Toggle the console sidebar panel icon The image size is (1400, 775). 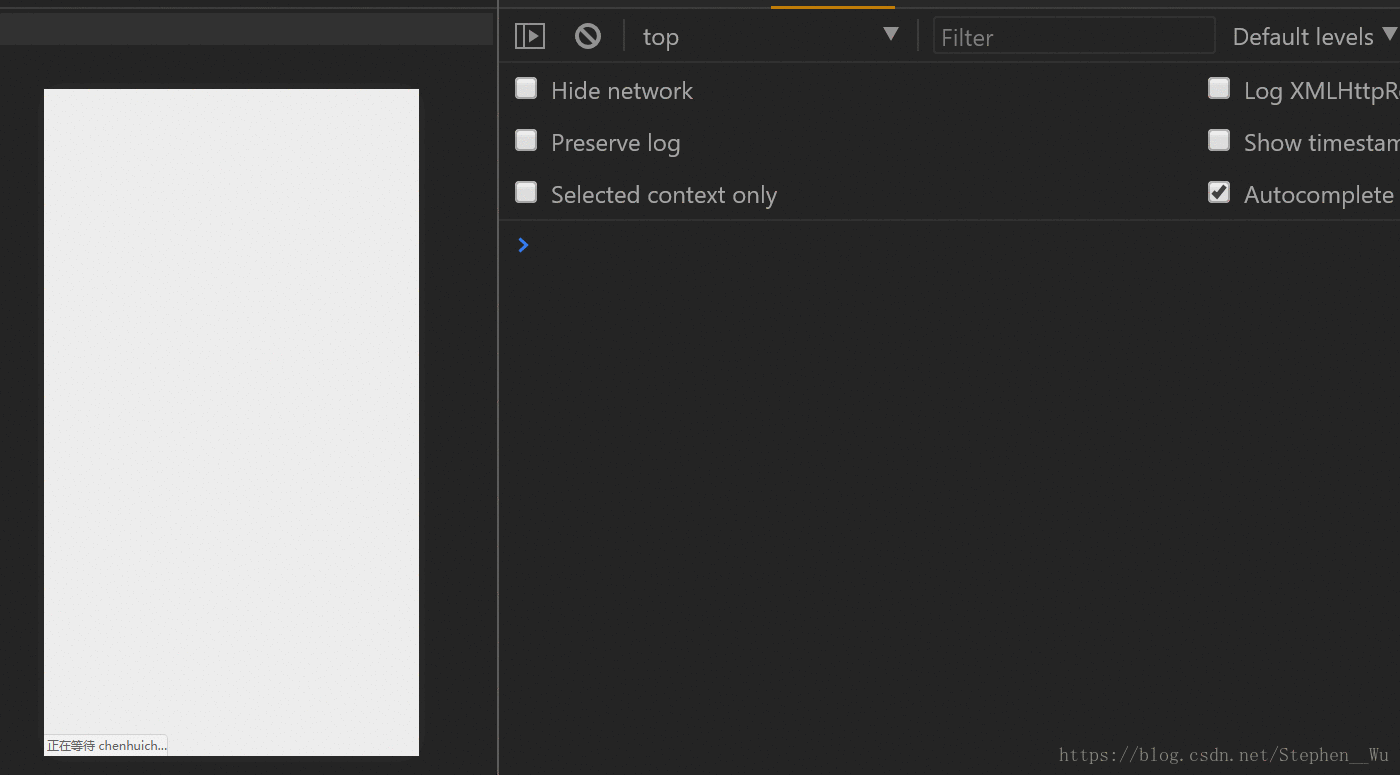(x=529, y=36)
